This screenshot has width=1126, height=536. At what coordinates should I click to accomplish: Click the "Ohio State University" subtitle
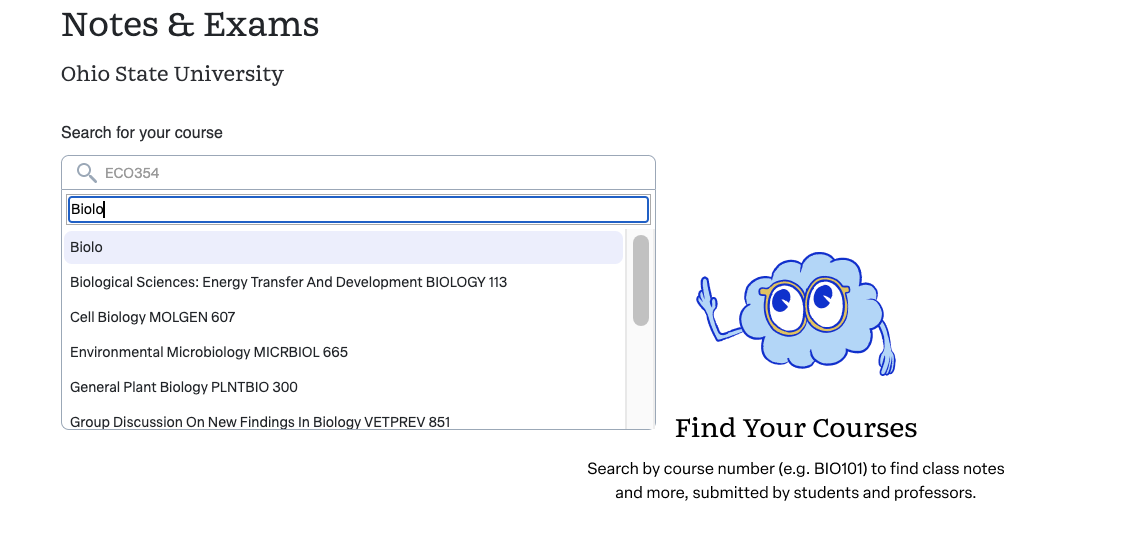click(x=172, y=74)
